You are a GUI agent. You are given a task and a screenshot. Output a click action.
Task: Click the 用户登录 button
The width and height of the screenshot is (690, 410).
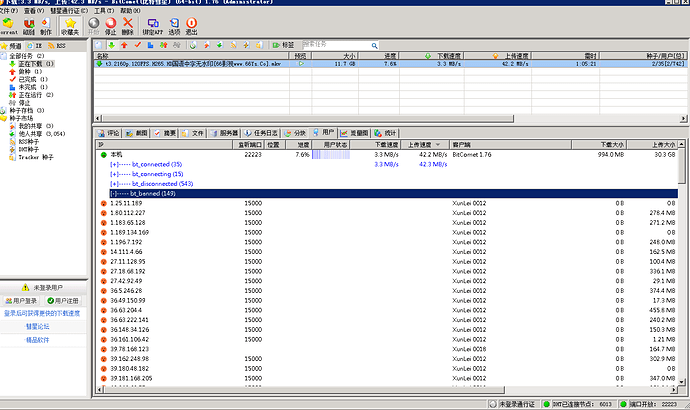[x=21, y=301]
